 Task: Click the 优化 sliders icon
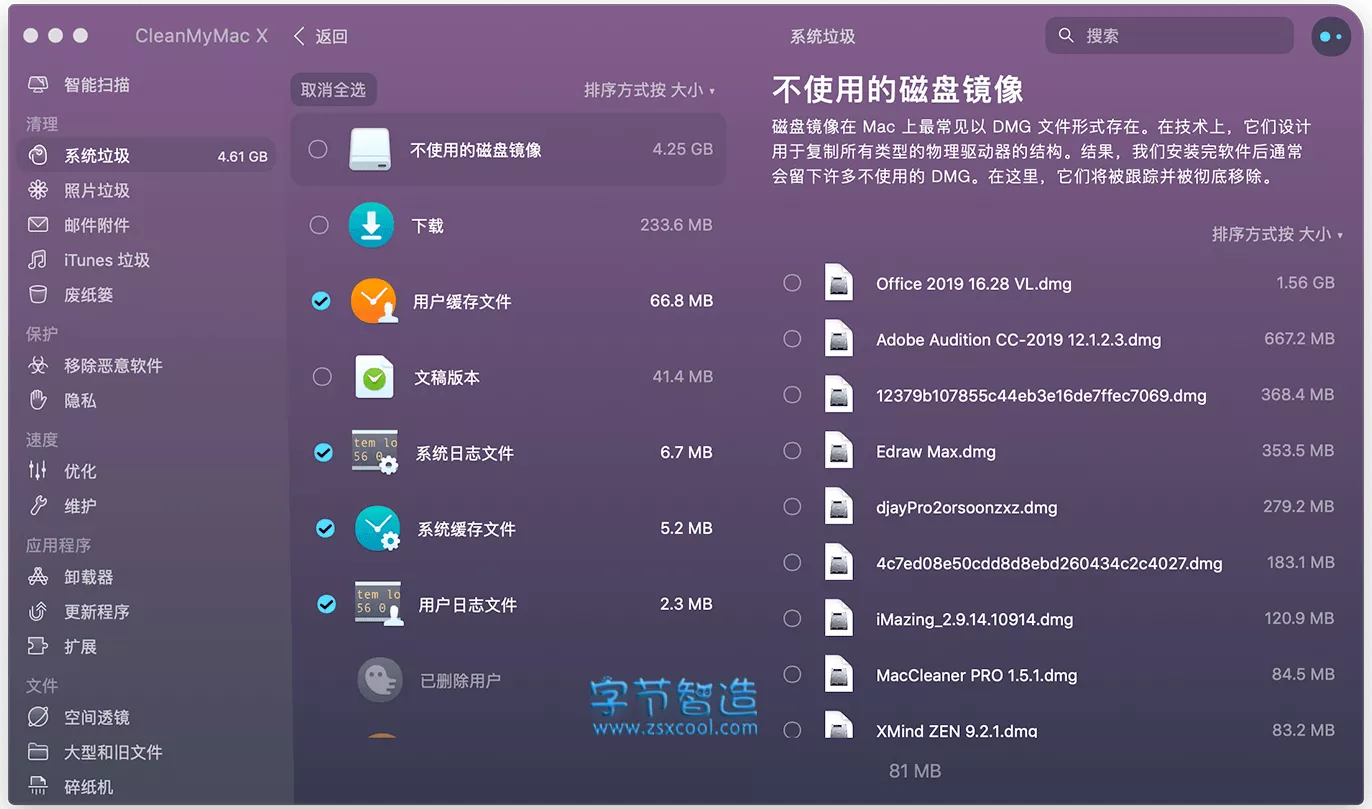tap(38, 470)
